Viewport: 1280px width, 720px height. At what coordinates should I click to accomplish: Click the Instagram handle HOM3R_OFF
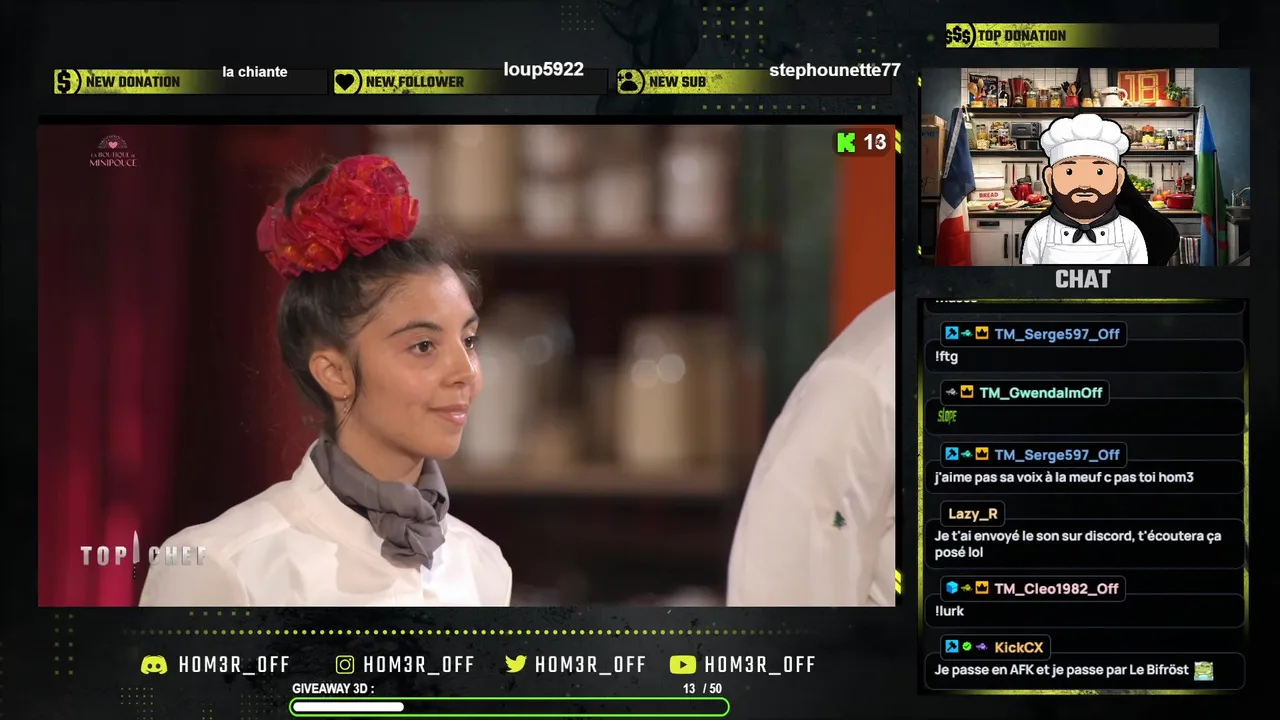419,665
